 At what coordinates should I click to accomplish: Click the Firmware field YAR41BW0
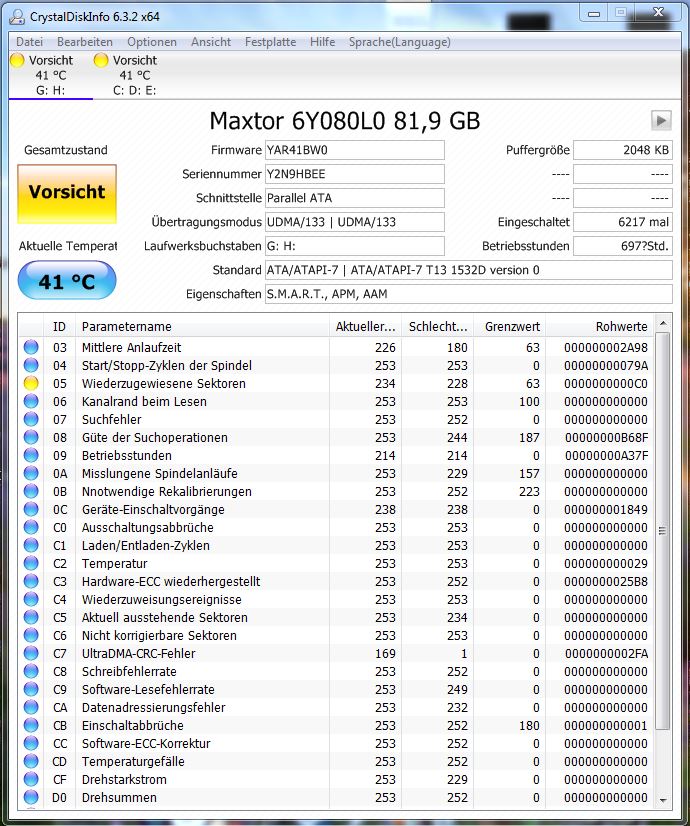tap(354, 150)
